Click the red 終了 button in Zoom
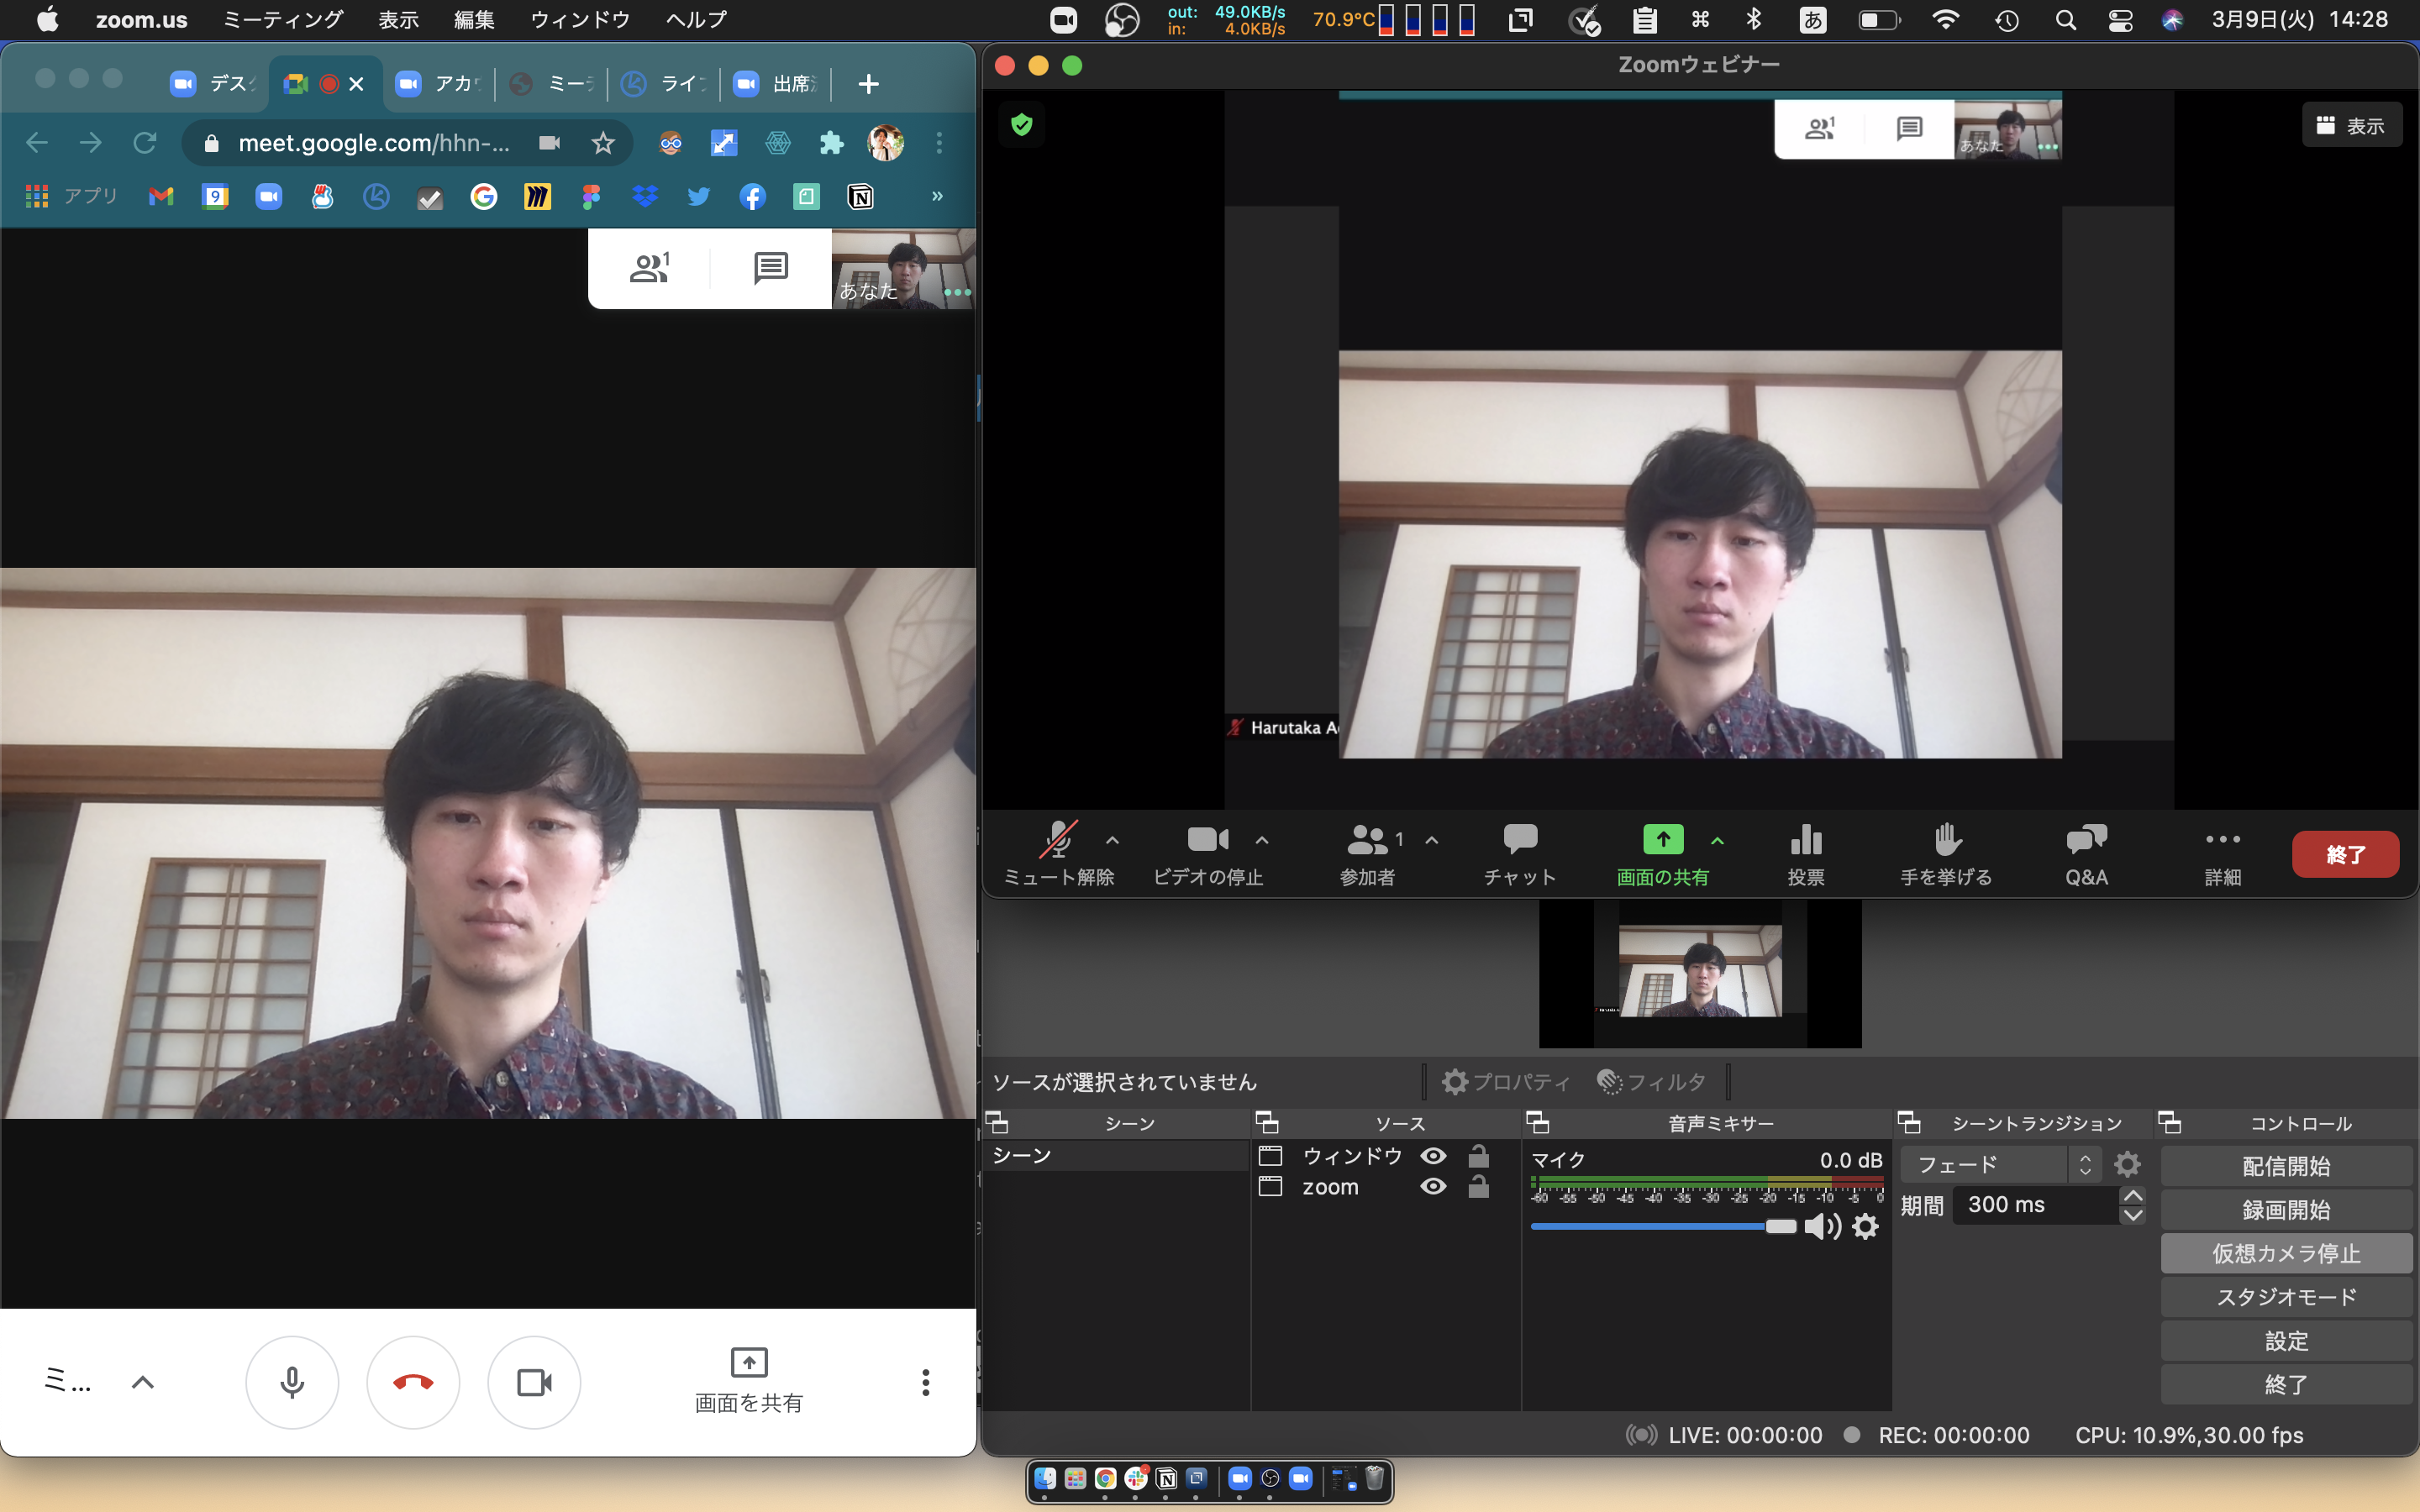Viewport: 2420px width, 1512px height. 2344,855
